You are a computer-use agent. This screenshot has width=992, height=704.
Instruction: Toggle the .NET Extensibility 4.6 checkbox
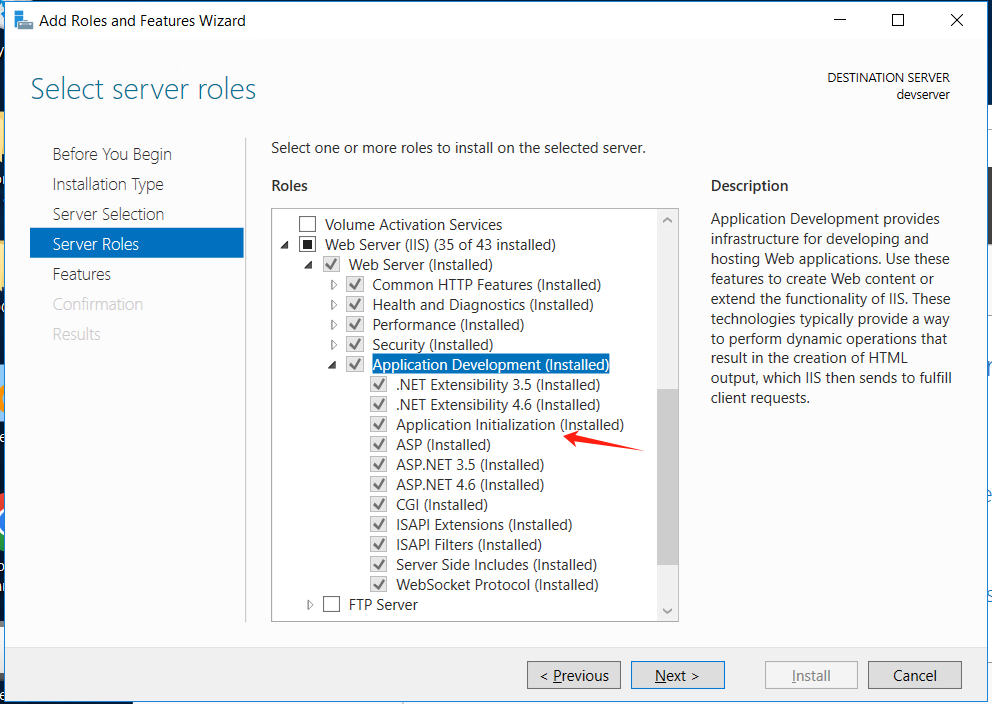(379, 404)
